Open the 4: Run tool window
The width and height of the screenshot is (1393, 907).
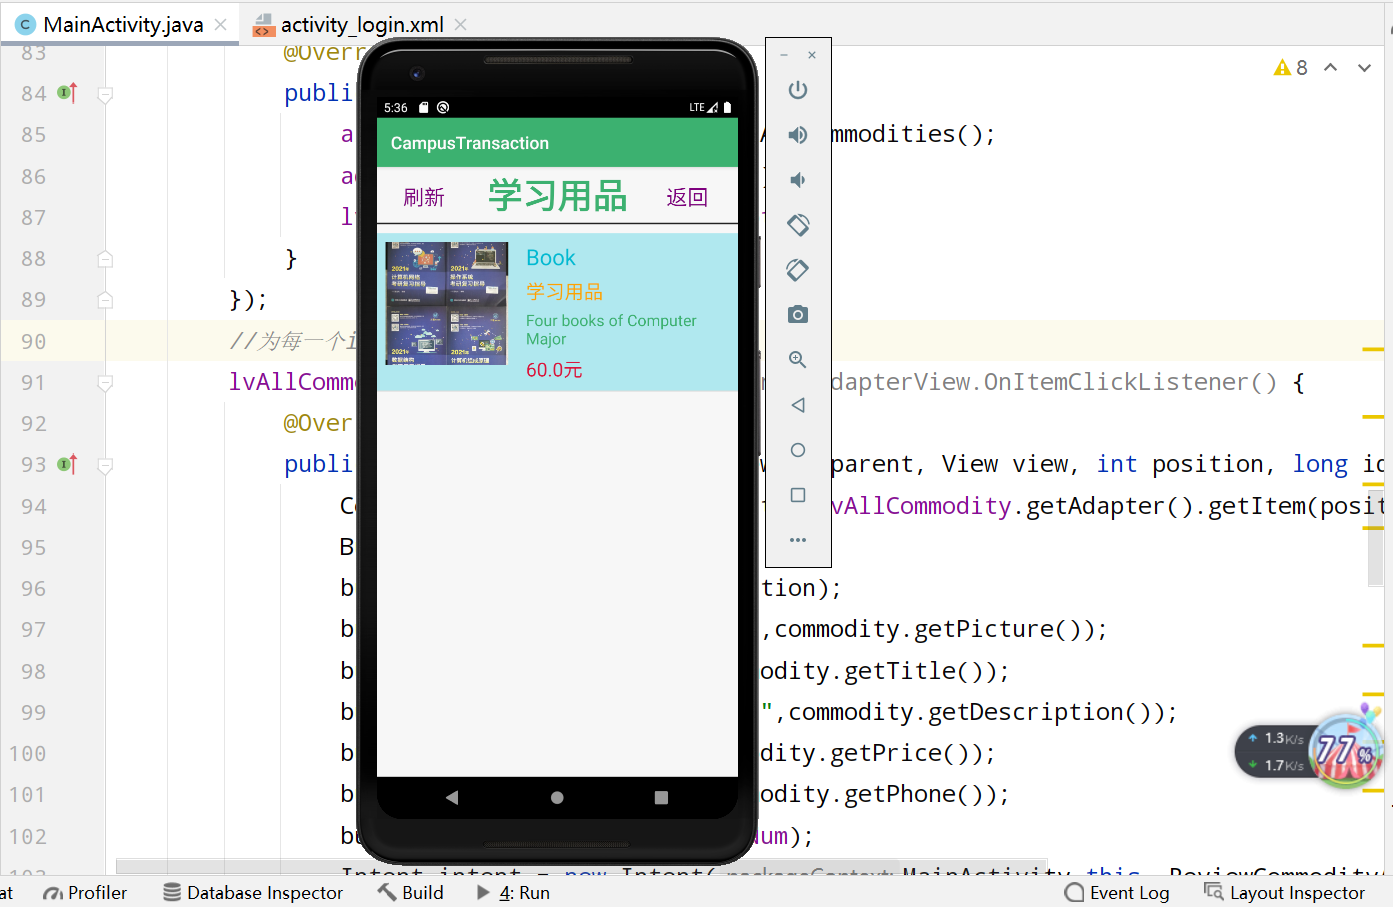[513, 892]
